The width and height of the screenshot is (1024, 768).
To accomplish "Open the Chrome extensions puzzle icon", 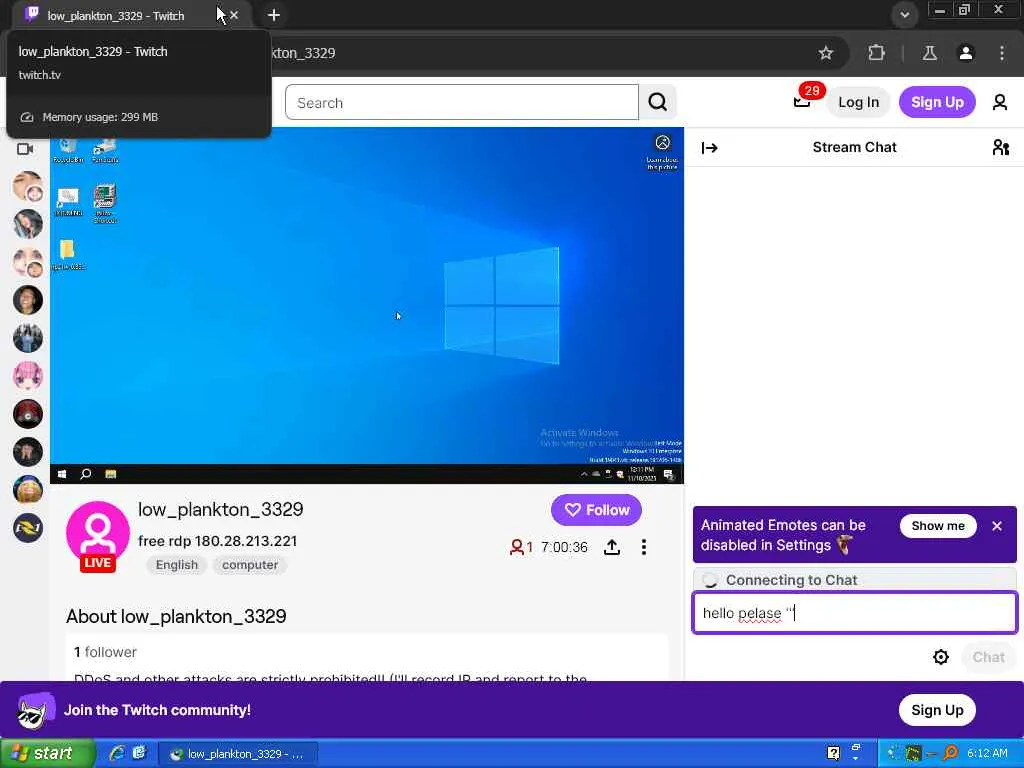I will pyautogui.click(x=876, y=53).
